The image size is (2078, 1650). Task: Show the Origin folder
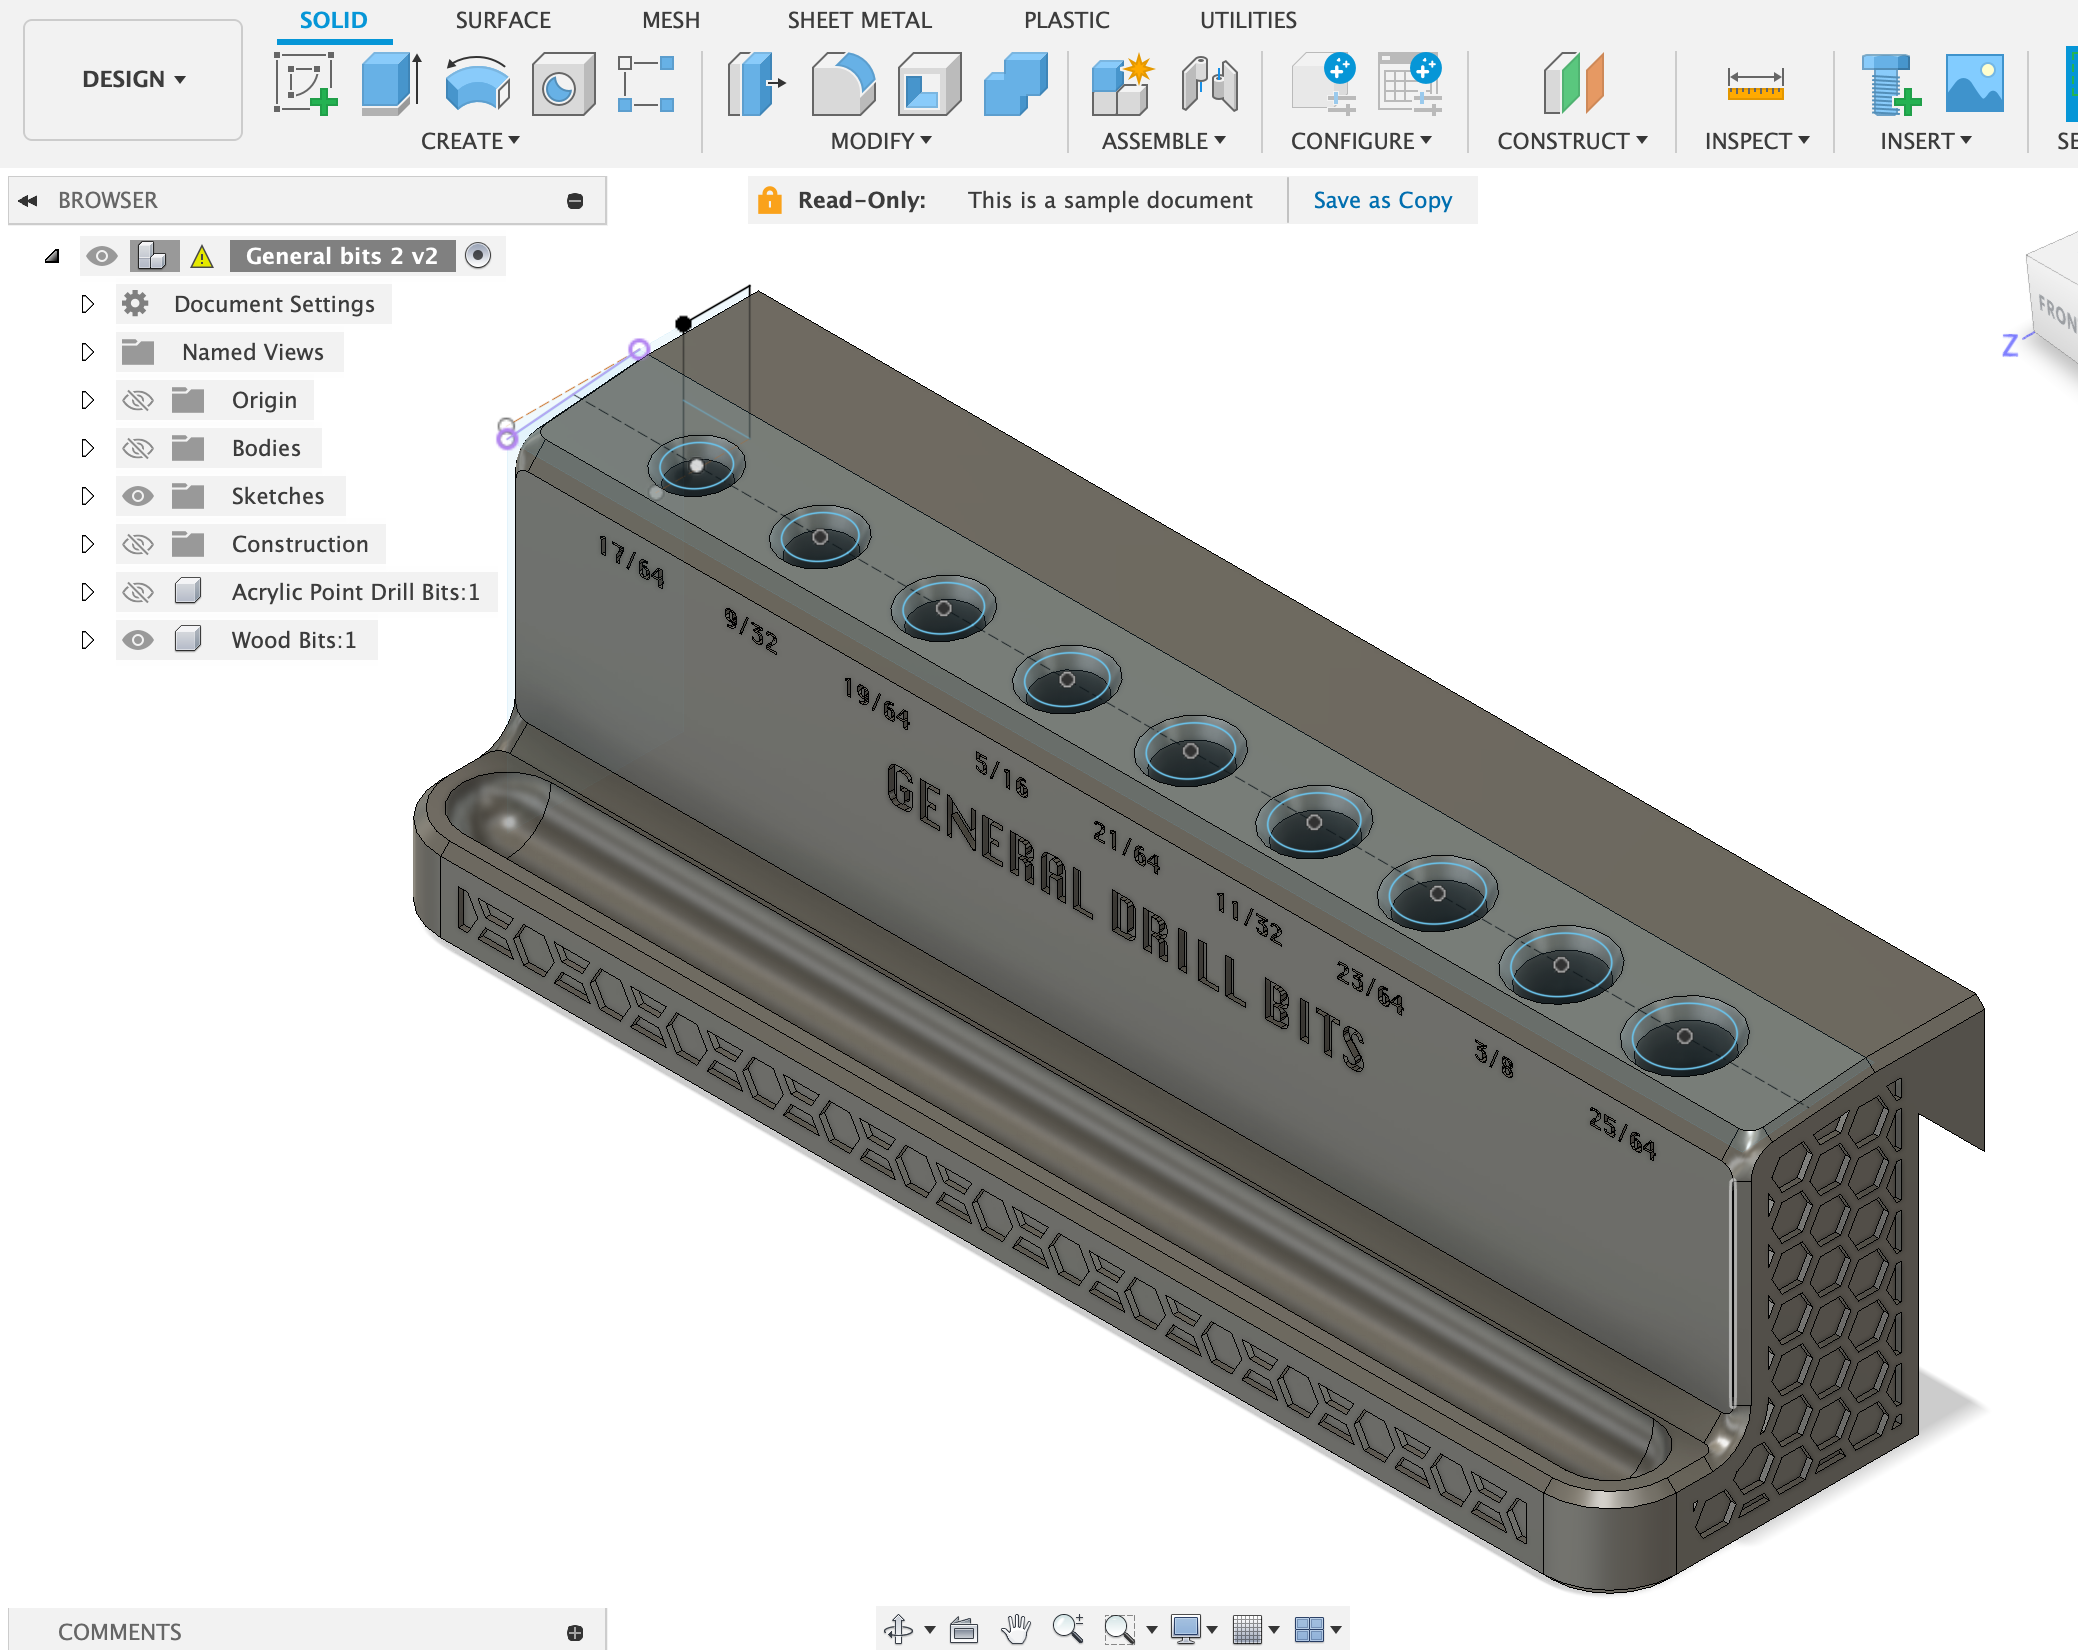coord(138,401)
